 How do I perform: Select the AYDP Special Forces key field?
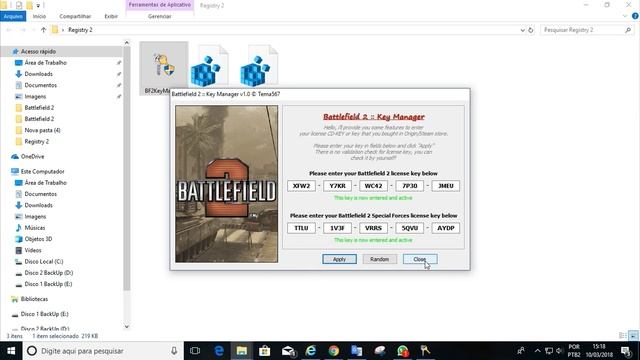[445, 228]
